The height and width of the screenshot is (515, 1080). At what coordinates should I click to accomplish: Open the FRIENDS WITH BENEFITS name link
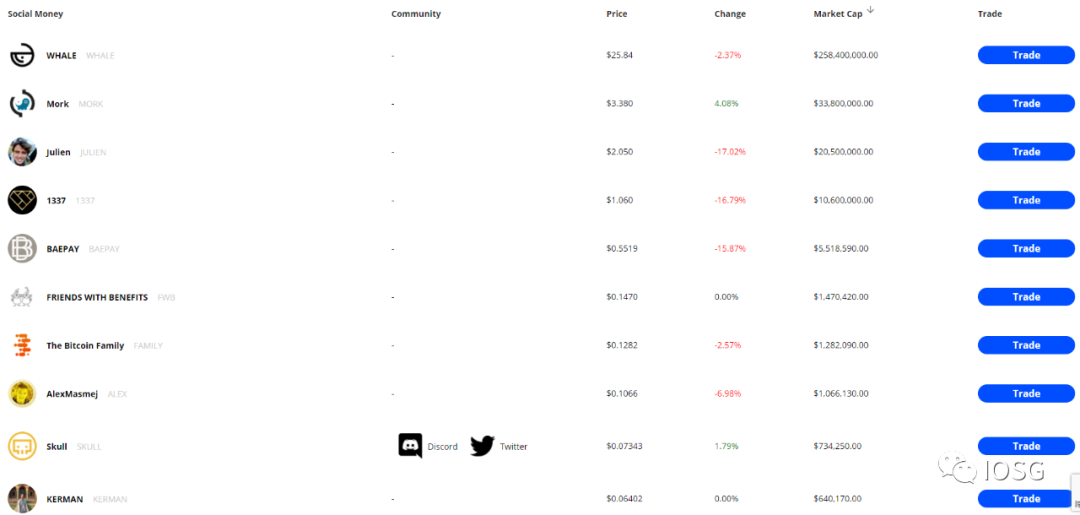tap(97, 297)
